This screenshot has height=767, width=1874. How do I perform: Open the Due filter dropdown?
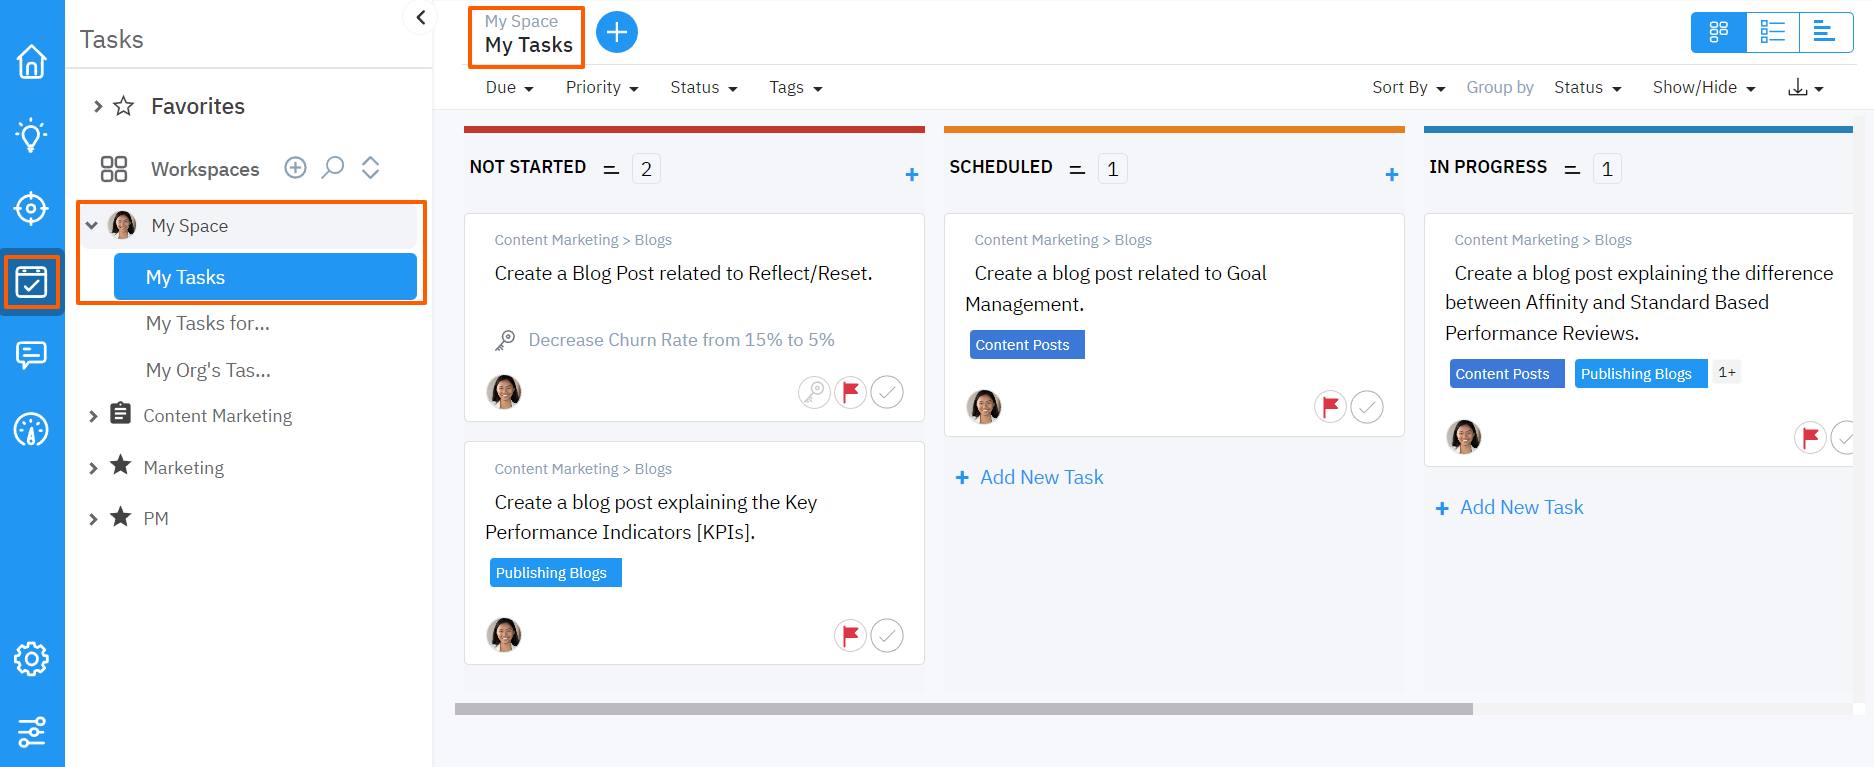tap(509, 88)
